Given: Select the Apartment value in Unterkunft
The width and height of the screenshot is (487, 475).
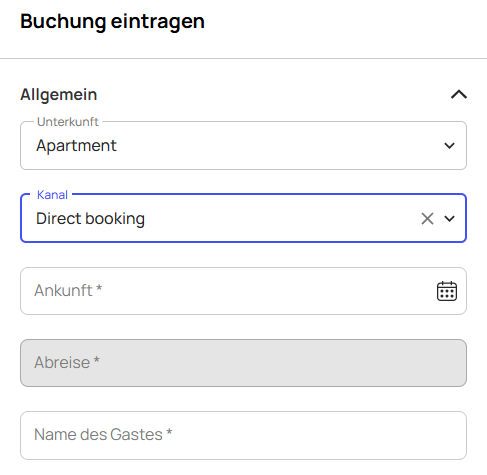Looking at the screenshot, I should coord(76,146).
